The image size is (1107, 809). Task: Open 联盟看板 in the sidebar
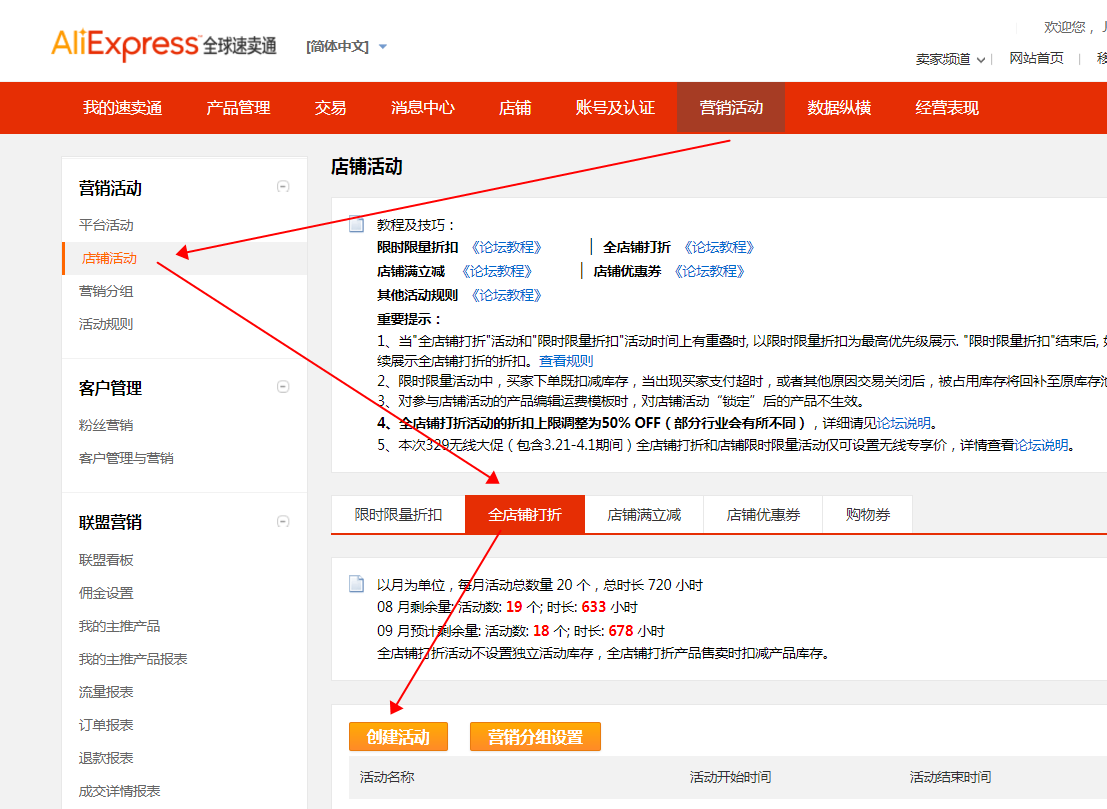click(106, 560)
